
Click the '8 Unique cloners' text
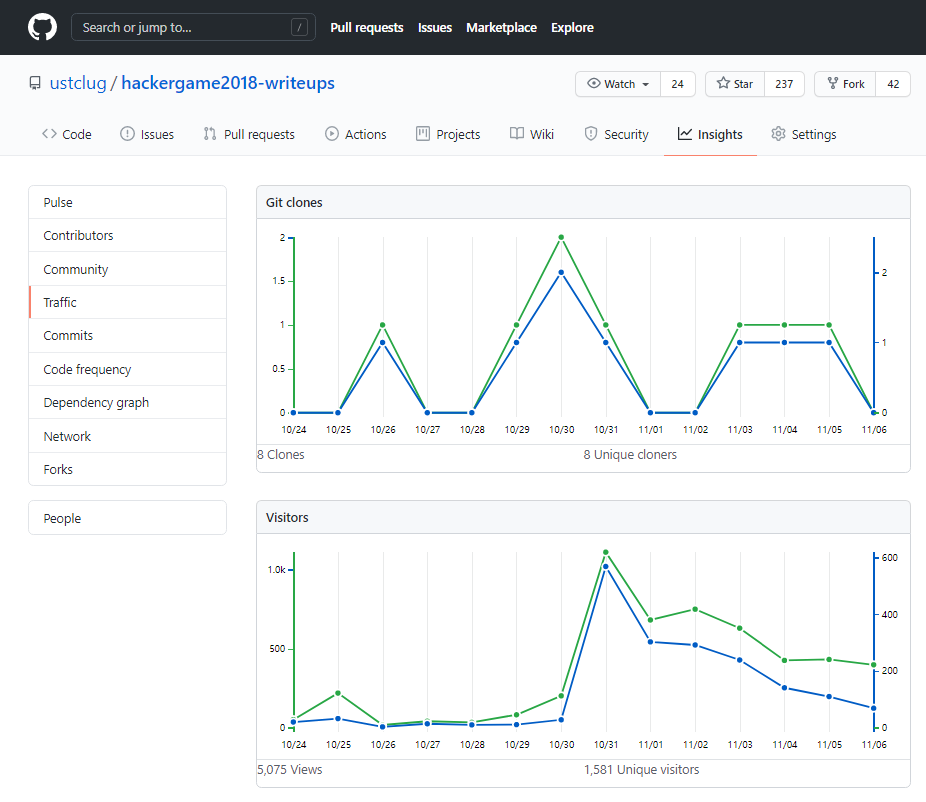click(630, 455)
